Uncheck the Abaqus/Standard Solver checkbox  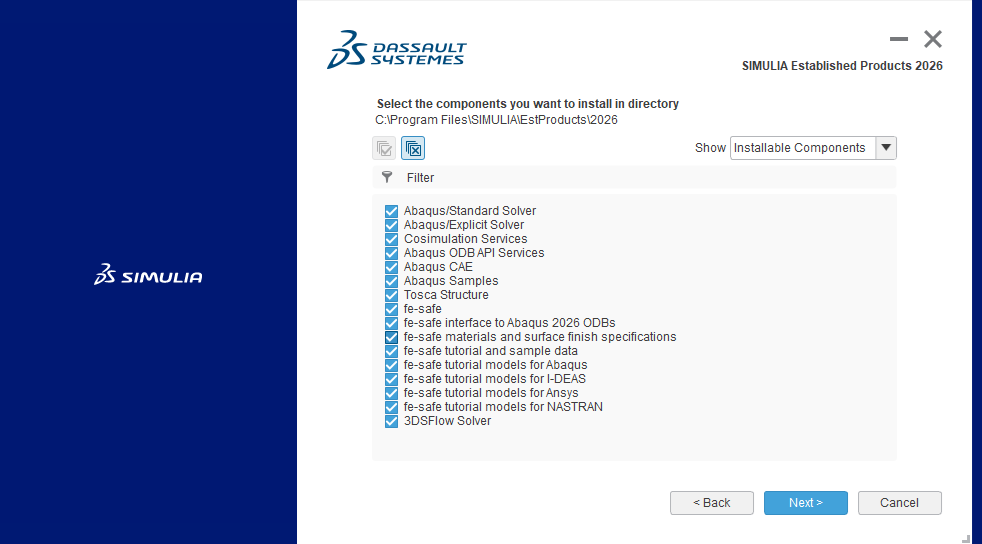pos(392,211)
